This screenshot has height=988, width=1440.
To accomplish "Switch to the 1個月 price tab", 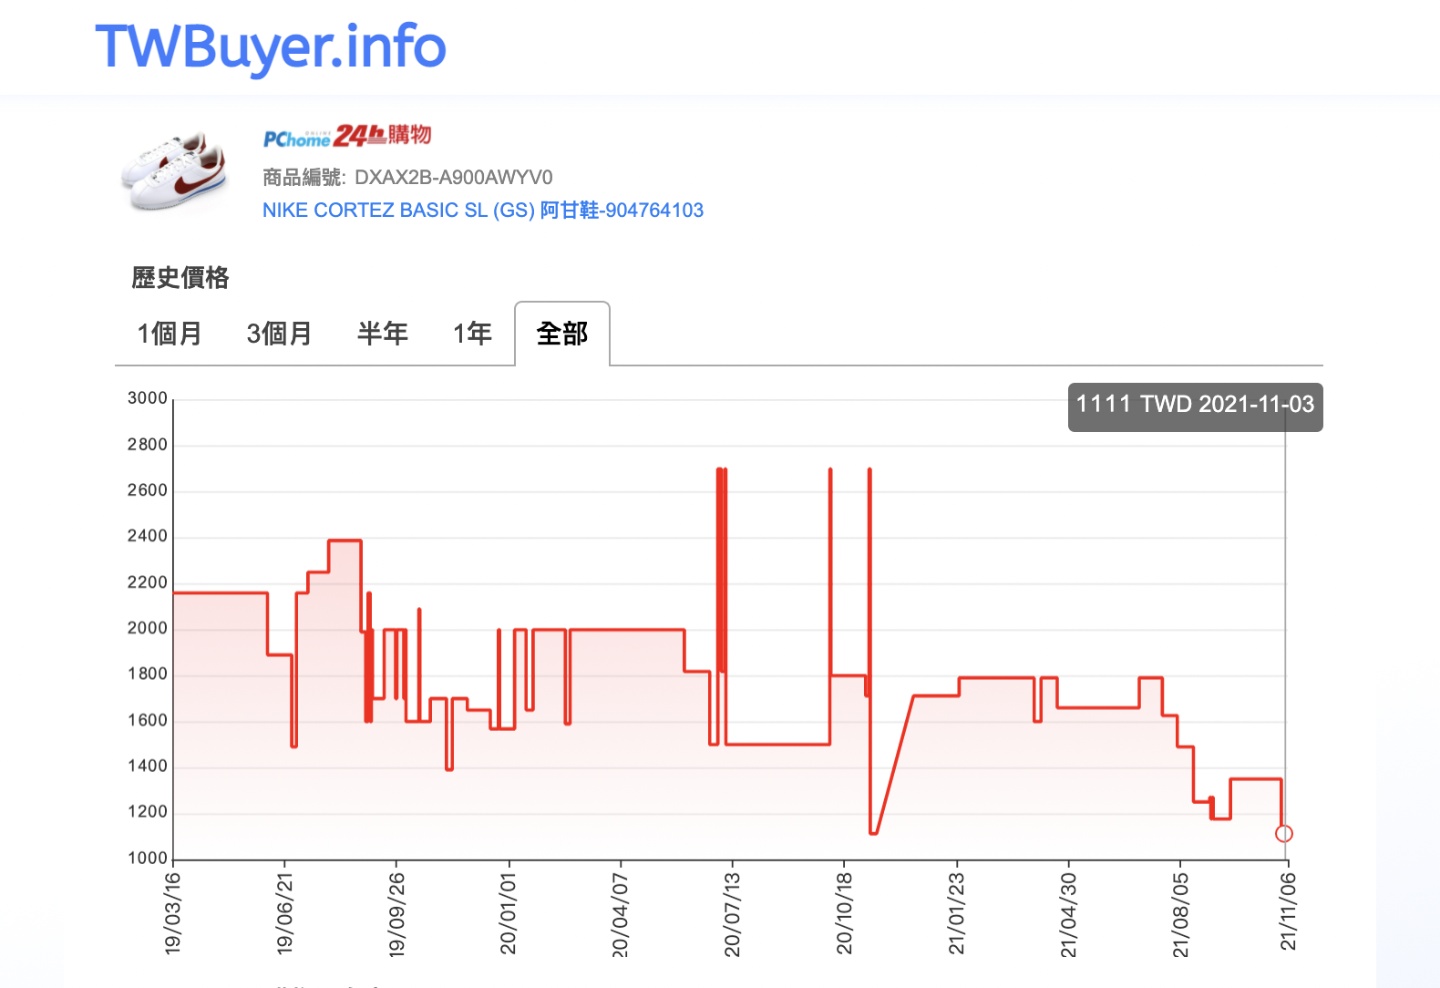I will (169, 334).
